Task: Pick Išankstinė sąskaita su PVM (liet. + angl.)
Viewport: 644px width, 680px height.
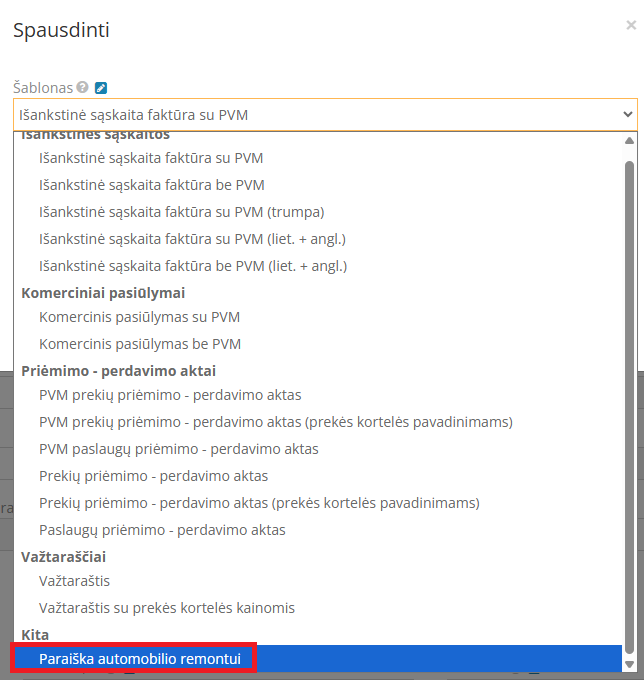Action: [192, 239]
